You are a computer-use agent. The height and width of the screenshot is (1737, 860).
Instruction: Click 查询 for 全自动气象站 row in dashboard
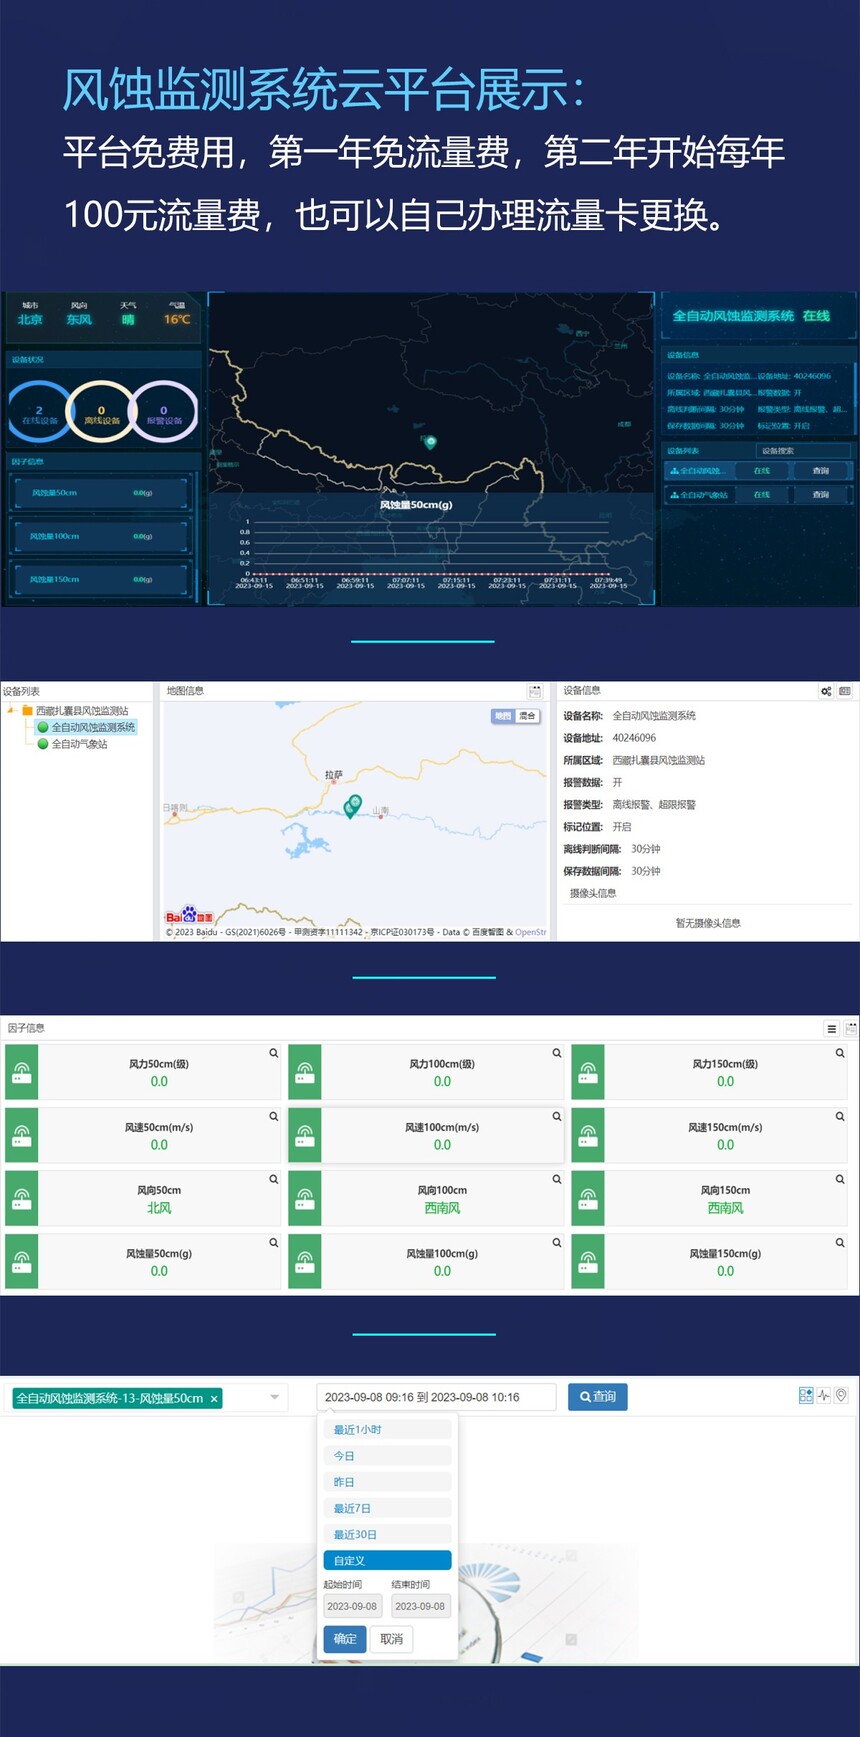coord(820,494)
